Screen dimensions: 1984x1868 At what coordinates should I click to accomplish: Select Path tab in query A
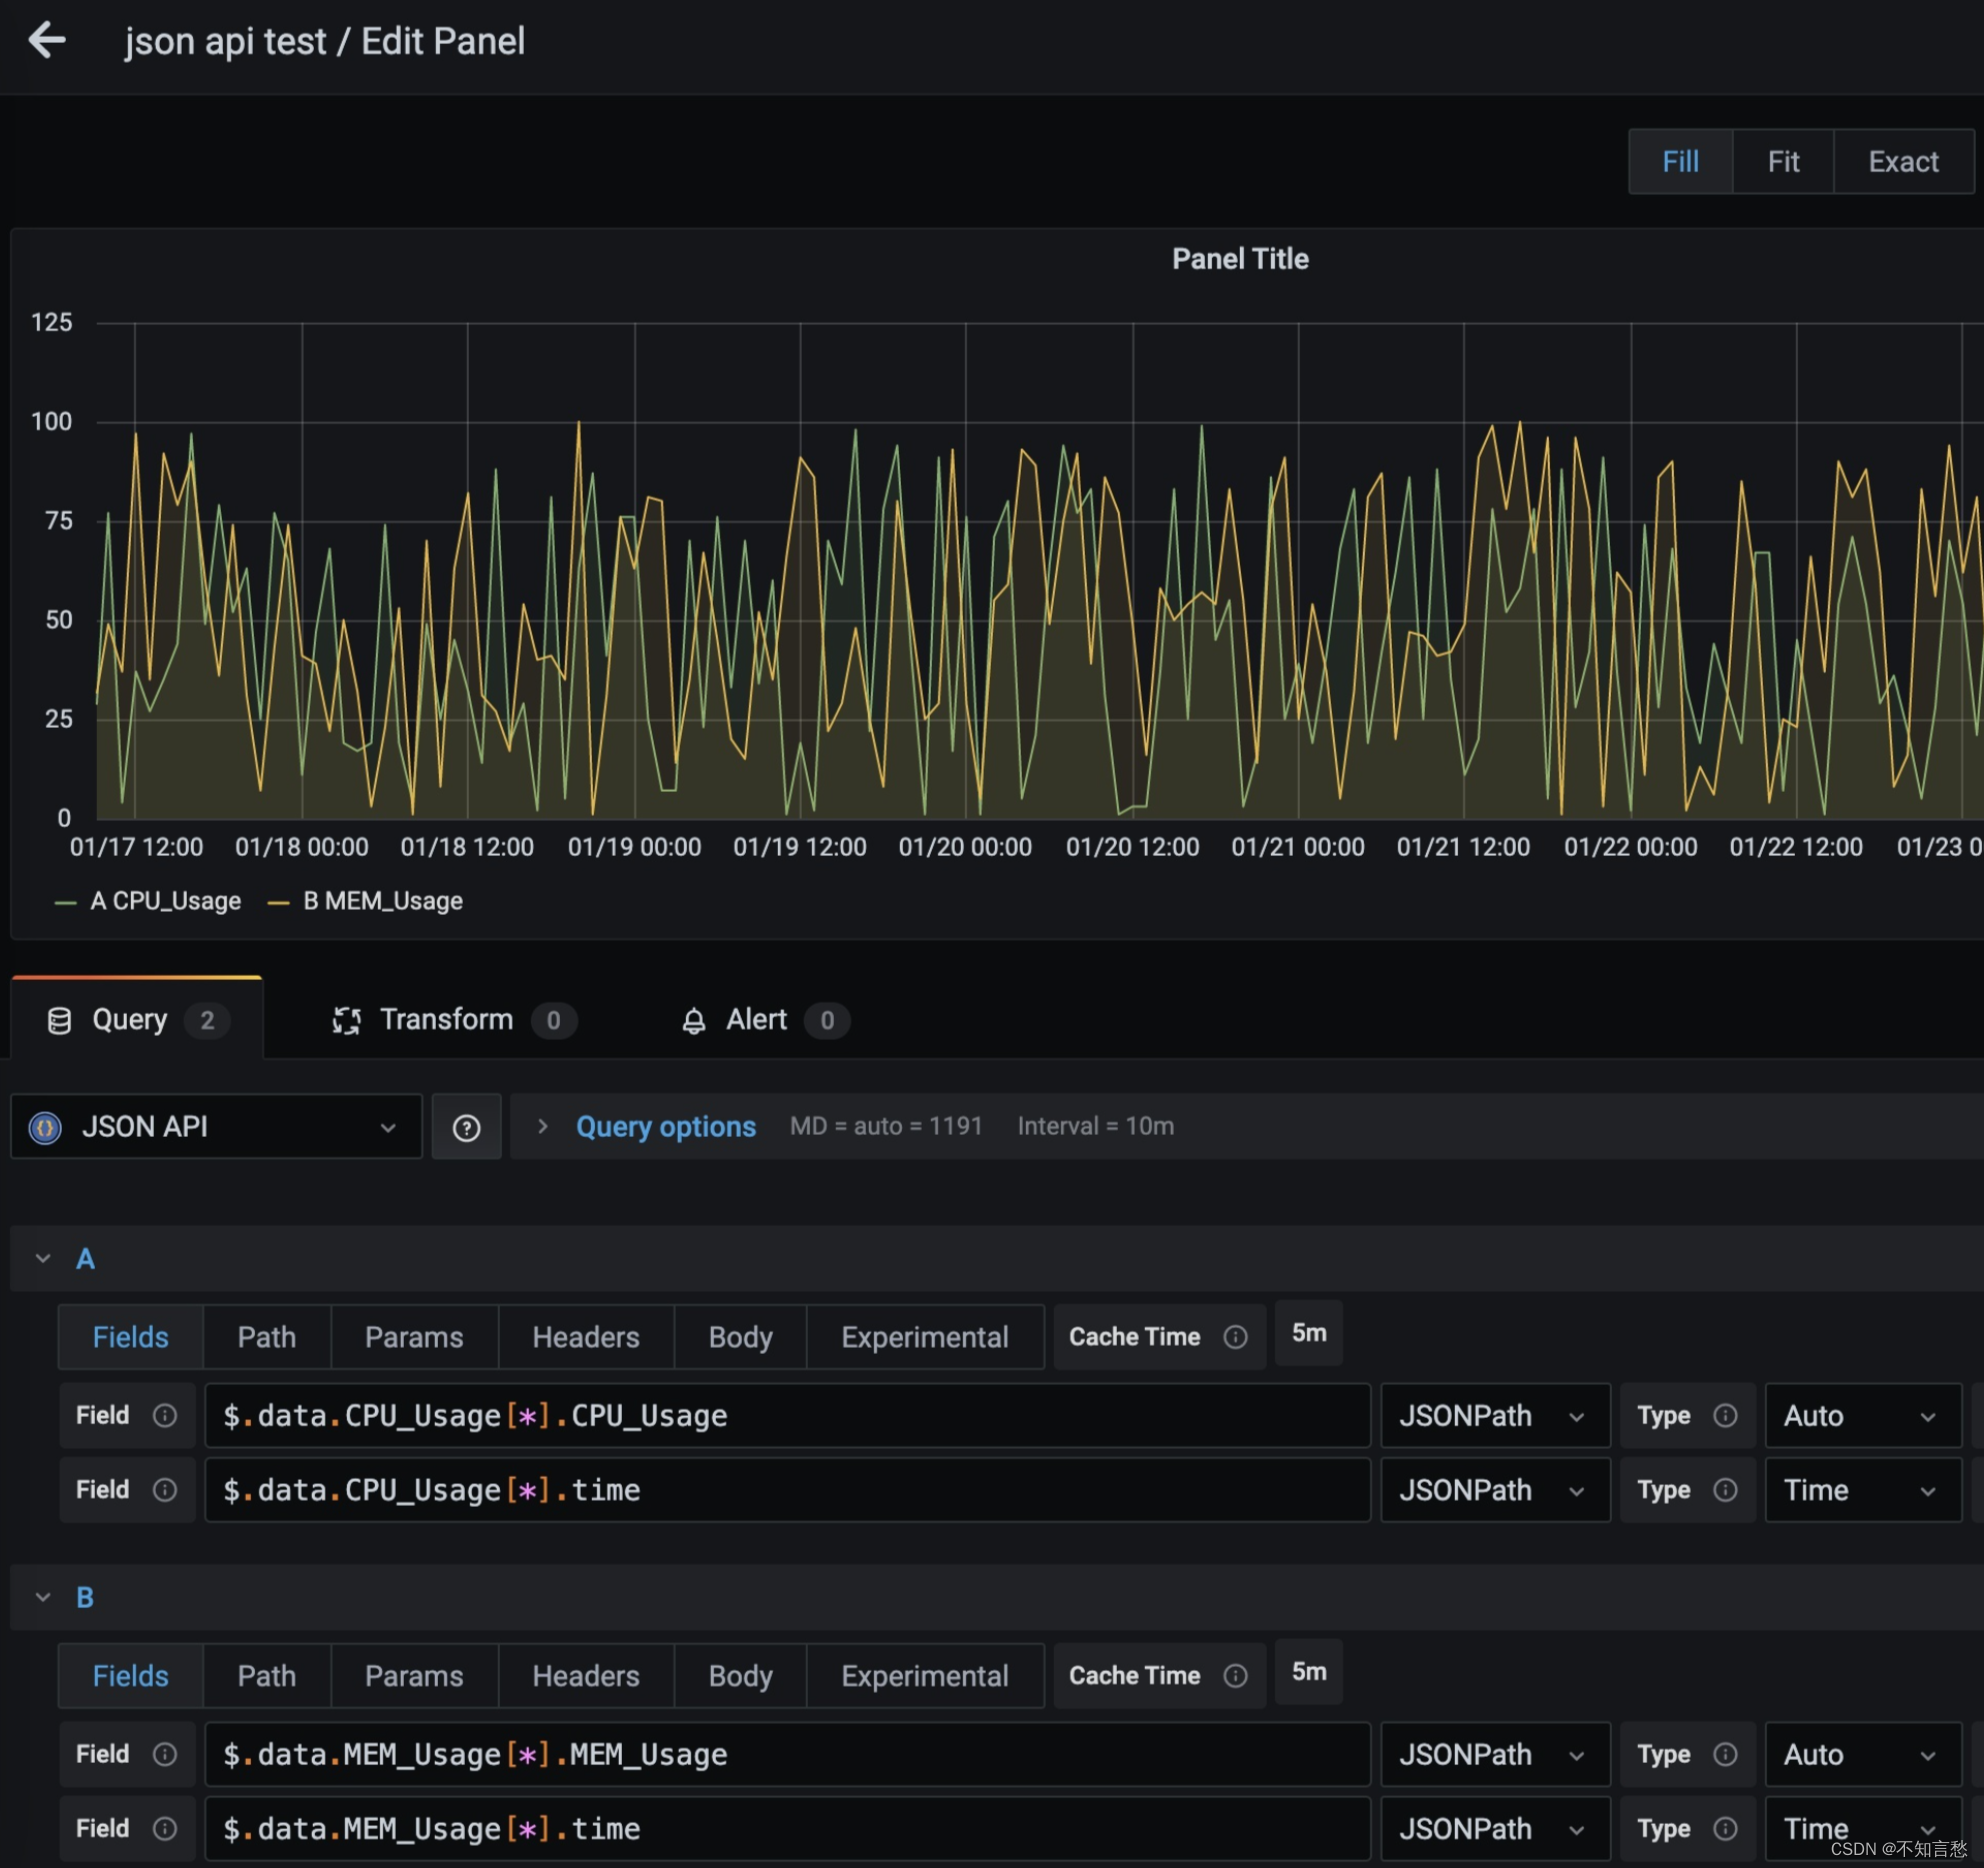click(267, 1337)
